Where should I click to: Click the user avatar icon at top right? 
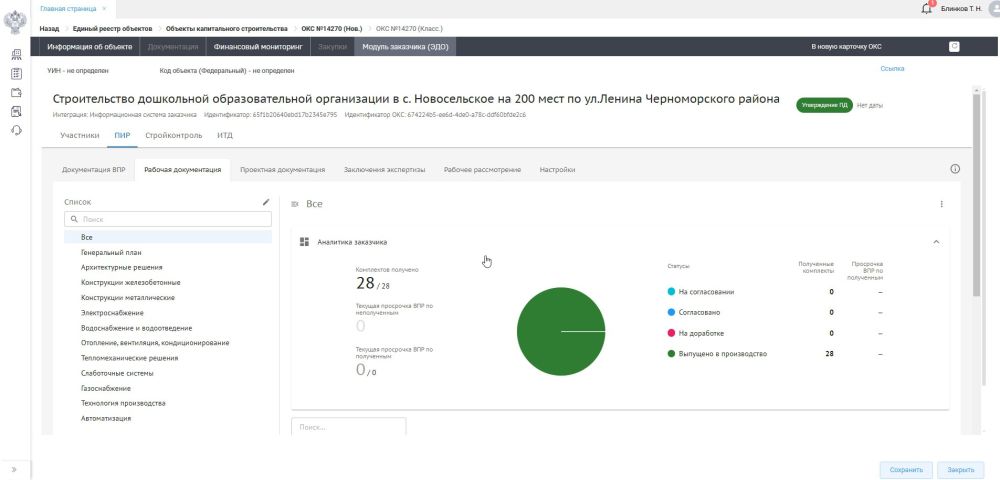point(993,8)
